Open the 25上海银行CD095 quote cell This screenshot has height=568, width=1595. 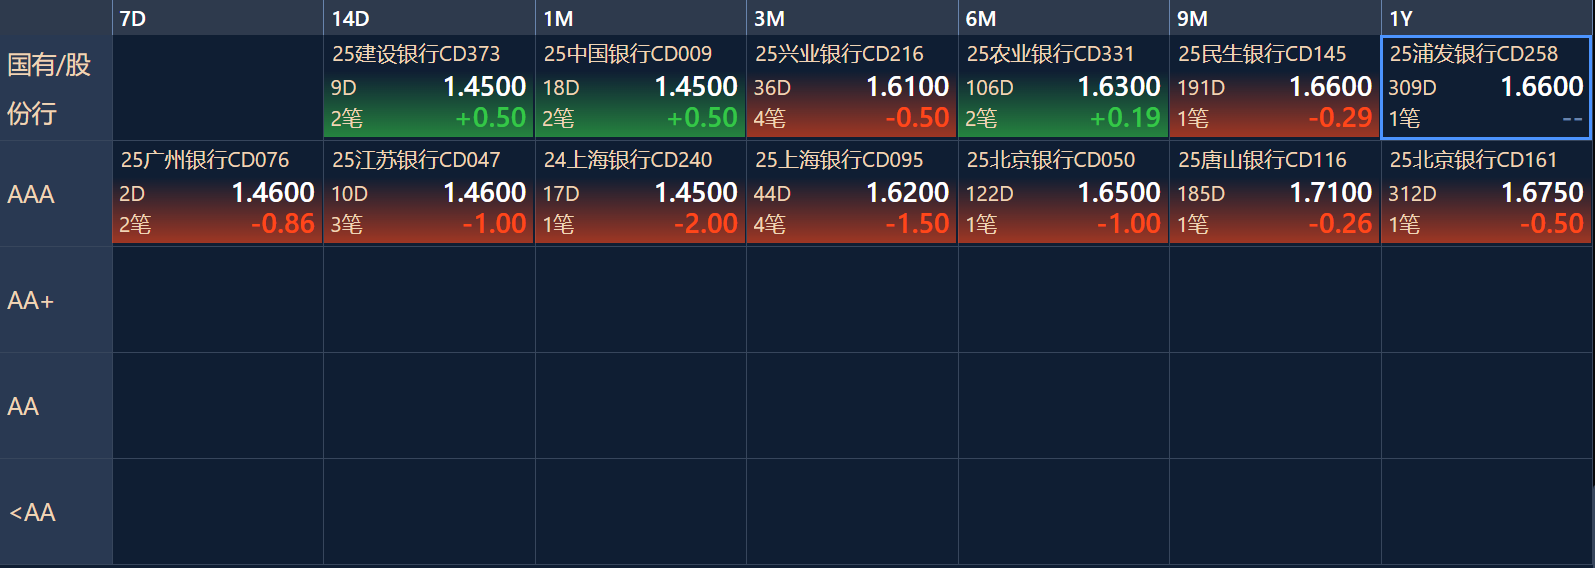[852, 194]
